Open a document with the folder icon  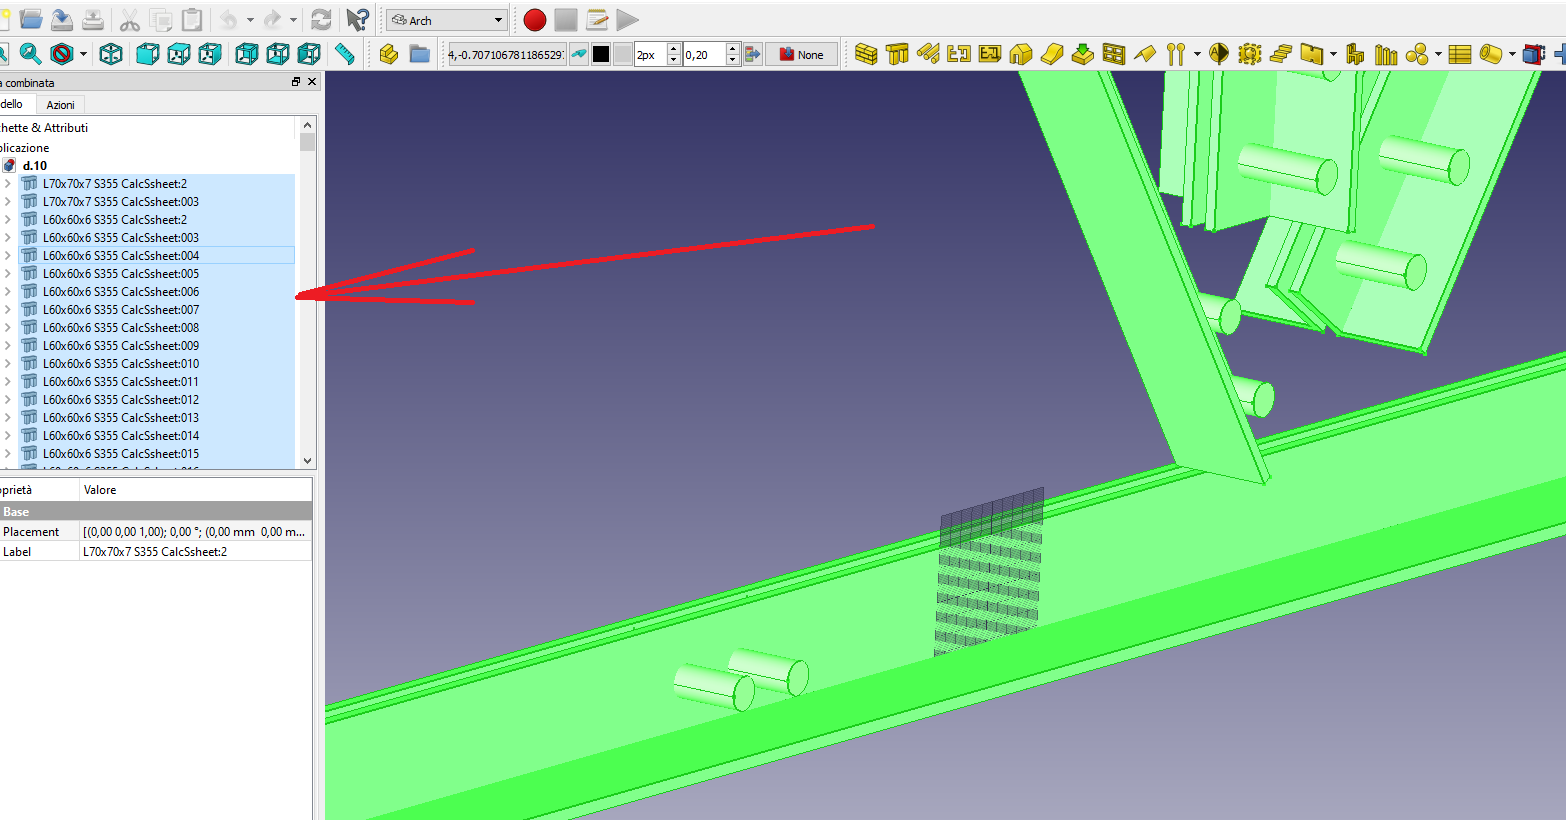31,19
